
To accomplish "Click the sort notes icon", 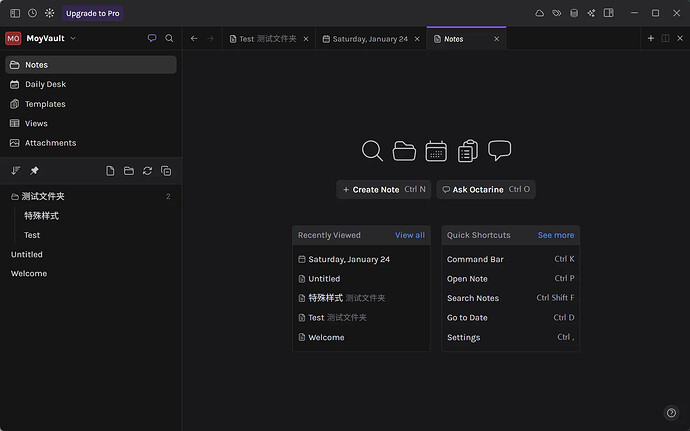I will point(15,171).
